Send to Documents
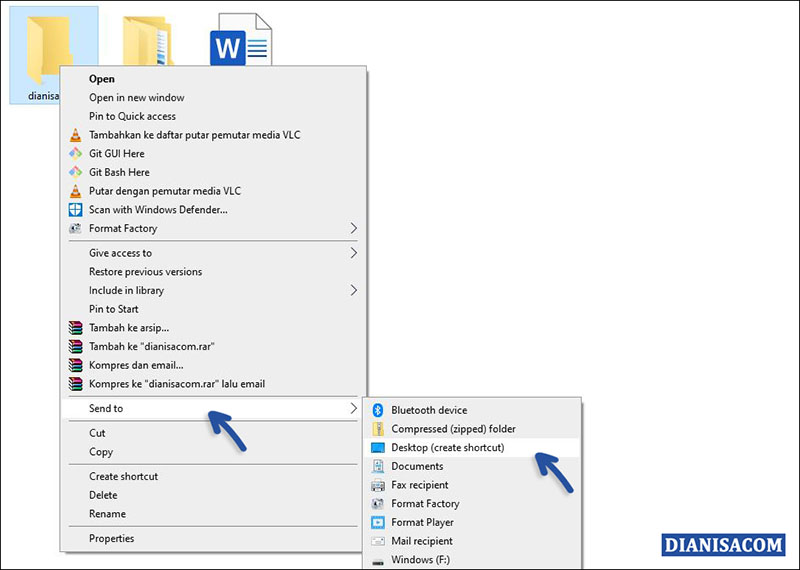The width and height of the screenshot is (800, 570). tap(472, 466)
